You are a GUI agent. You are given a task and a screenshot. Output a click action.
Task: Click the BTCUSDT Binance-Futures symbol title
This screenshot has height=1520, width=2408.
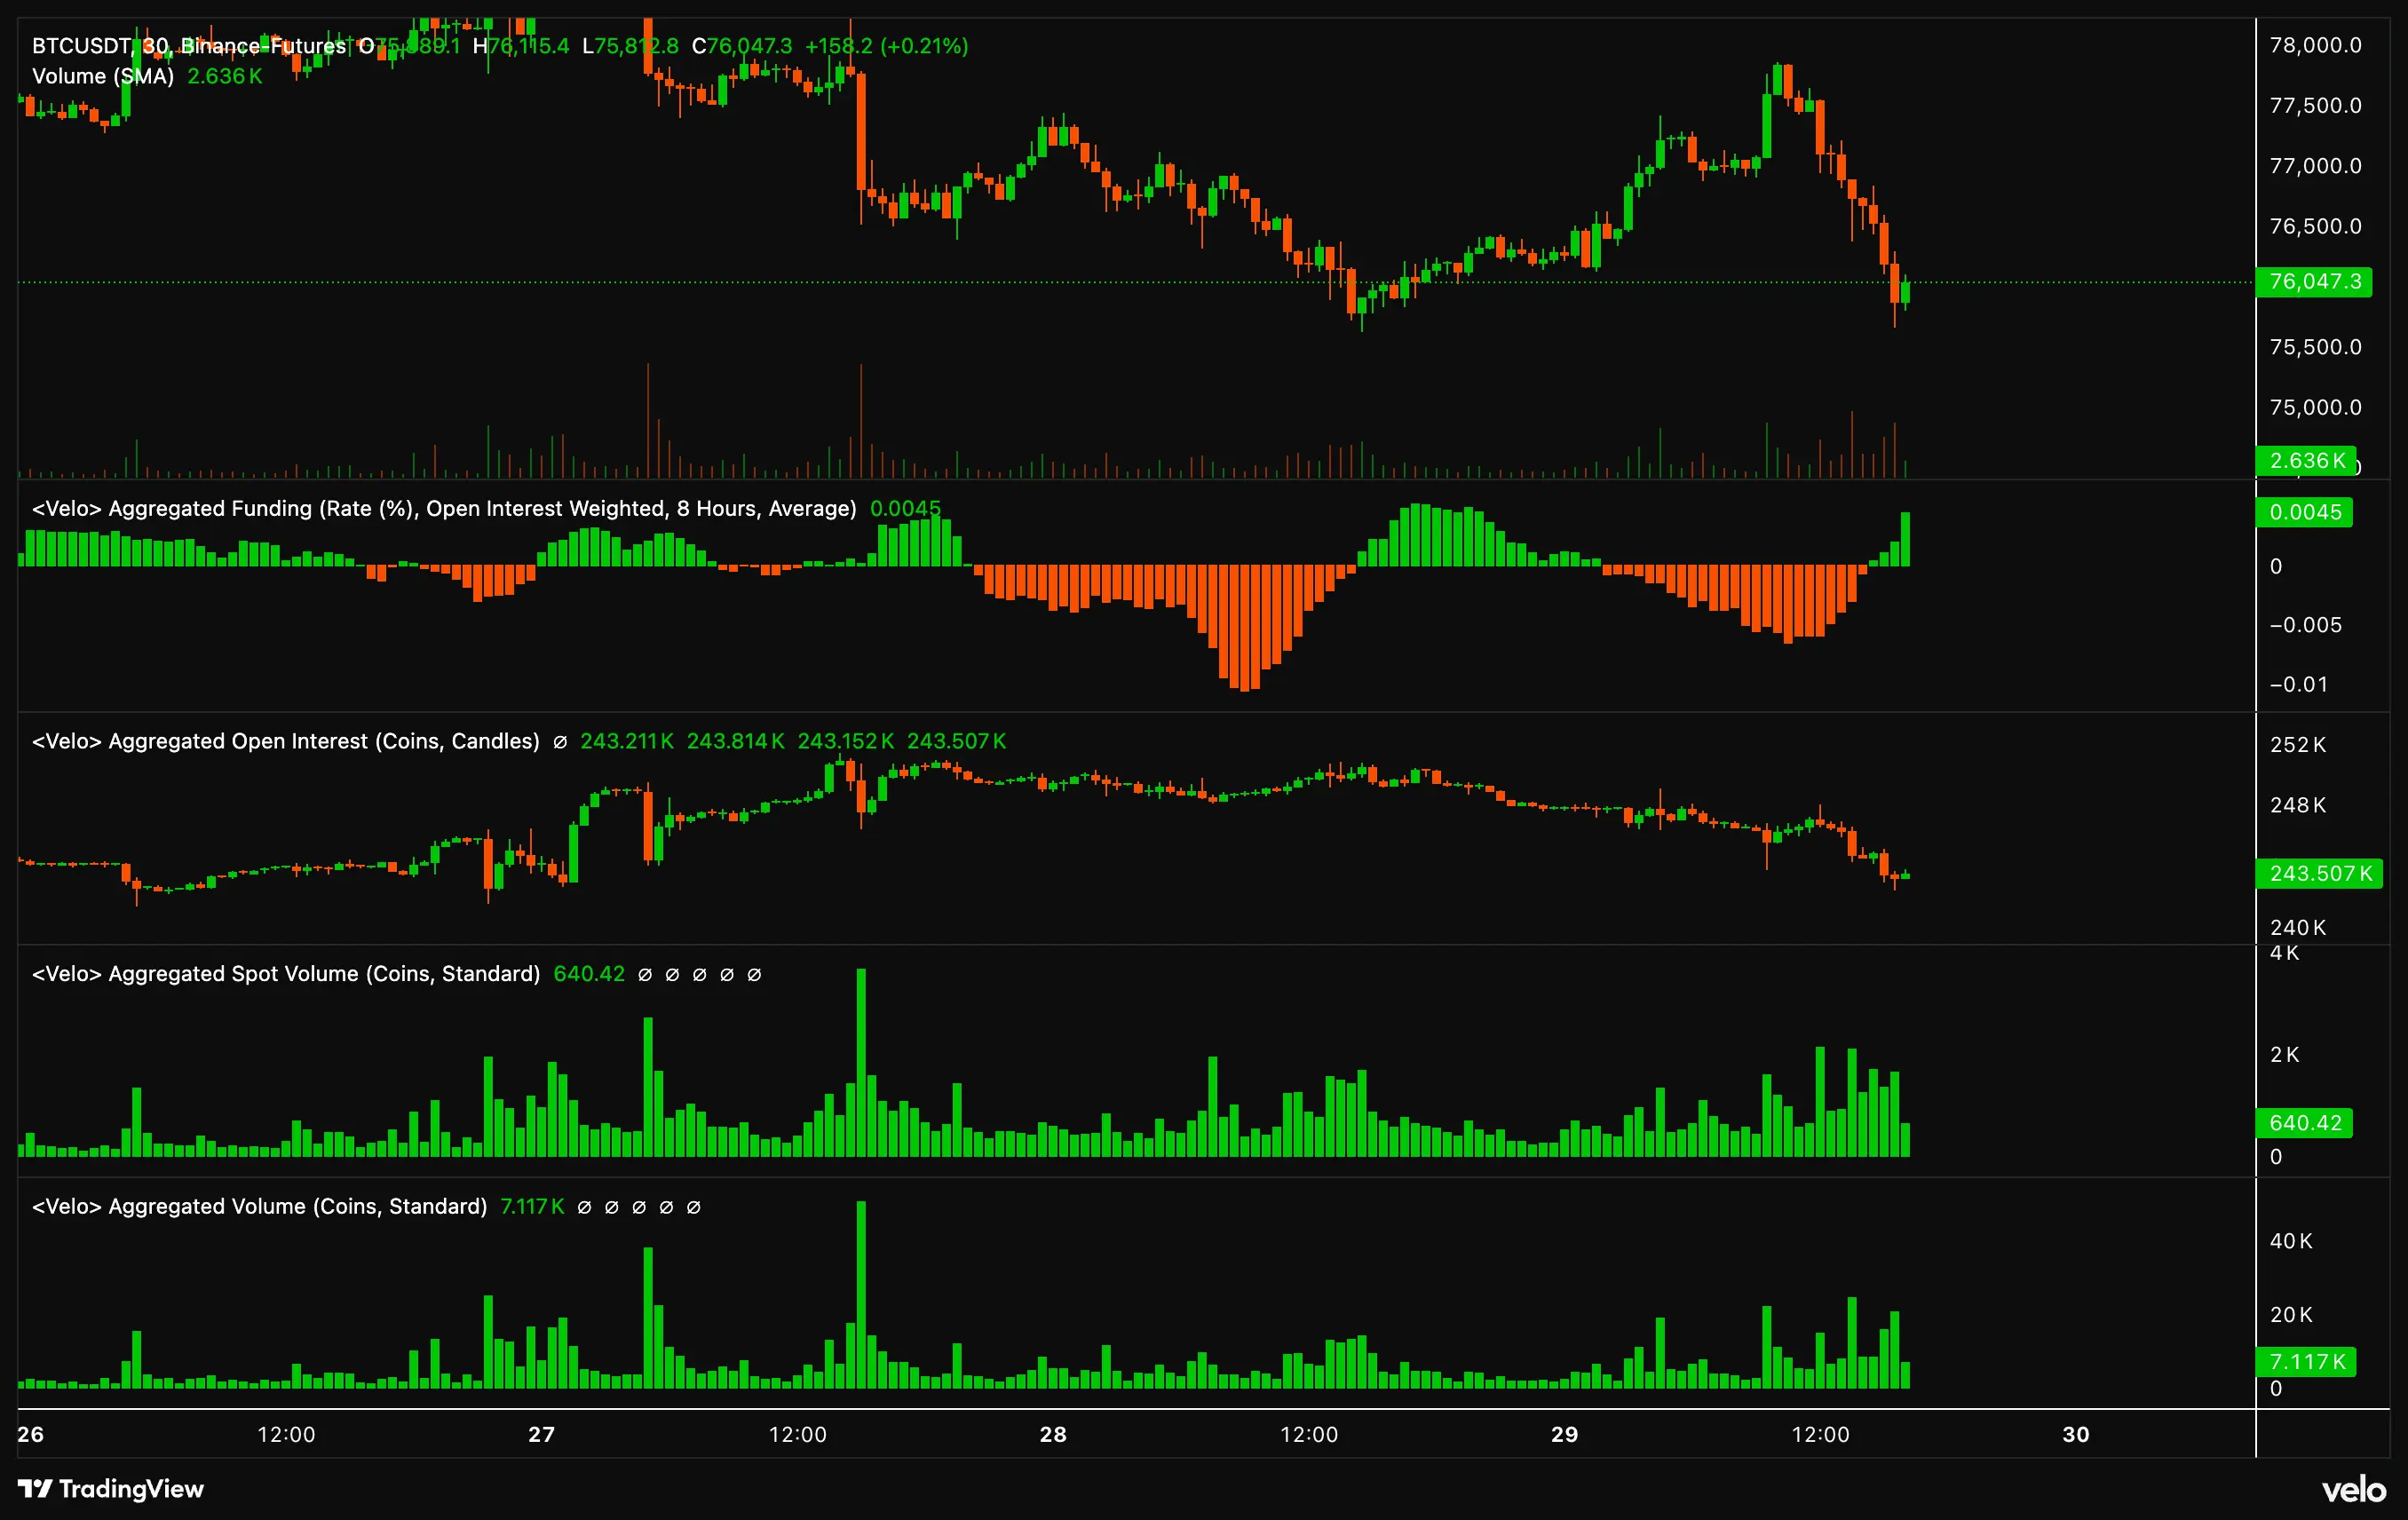coord(188,46)
